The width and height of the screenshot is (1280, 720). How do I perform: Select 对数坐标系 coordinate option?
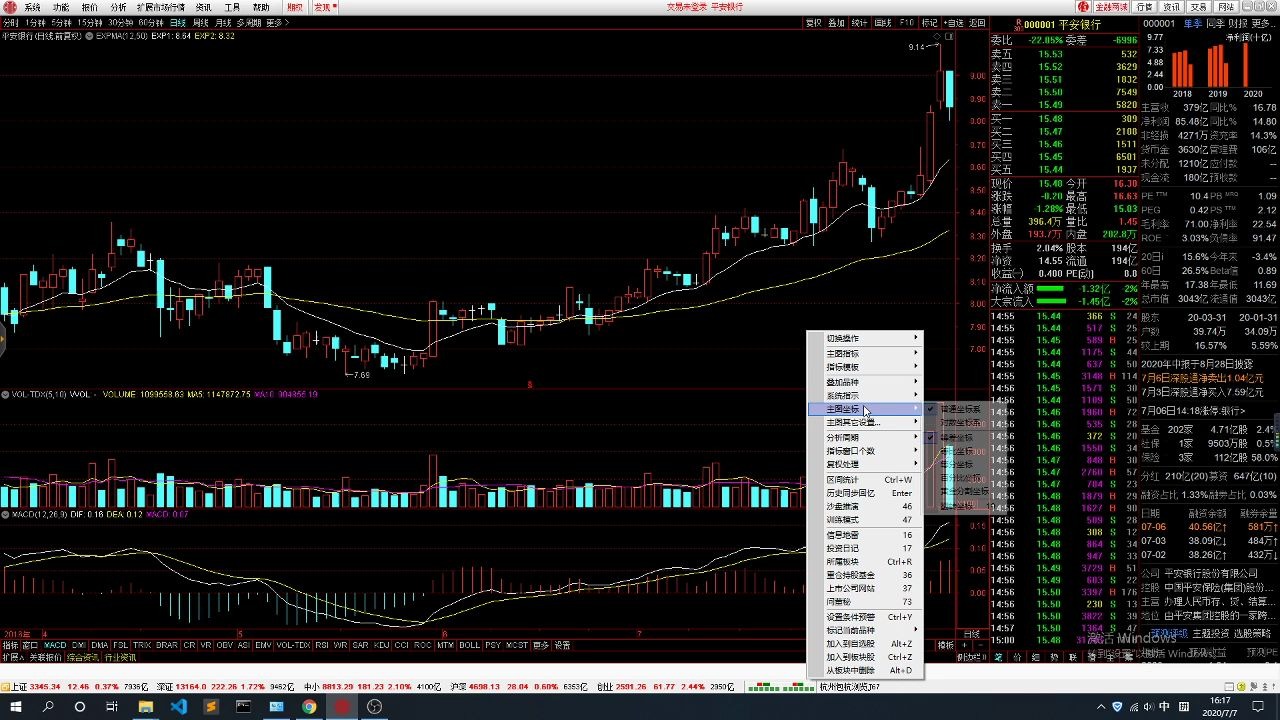958,423
